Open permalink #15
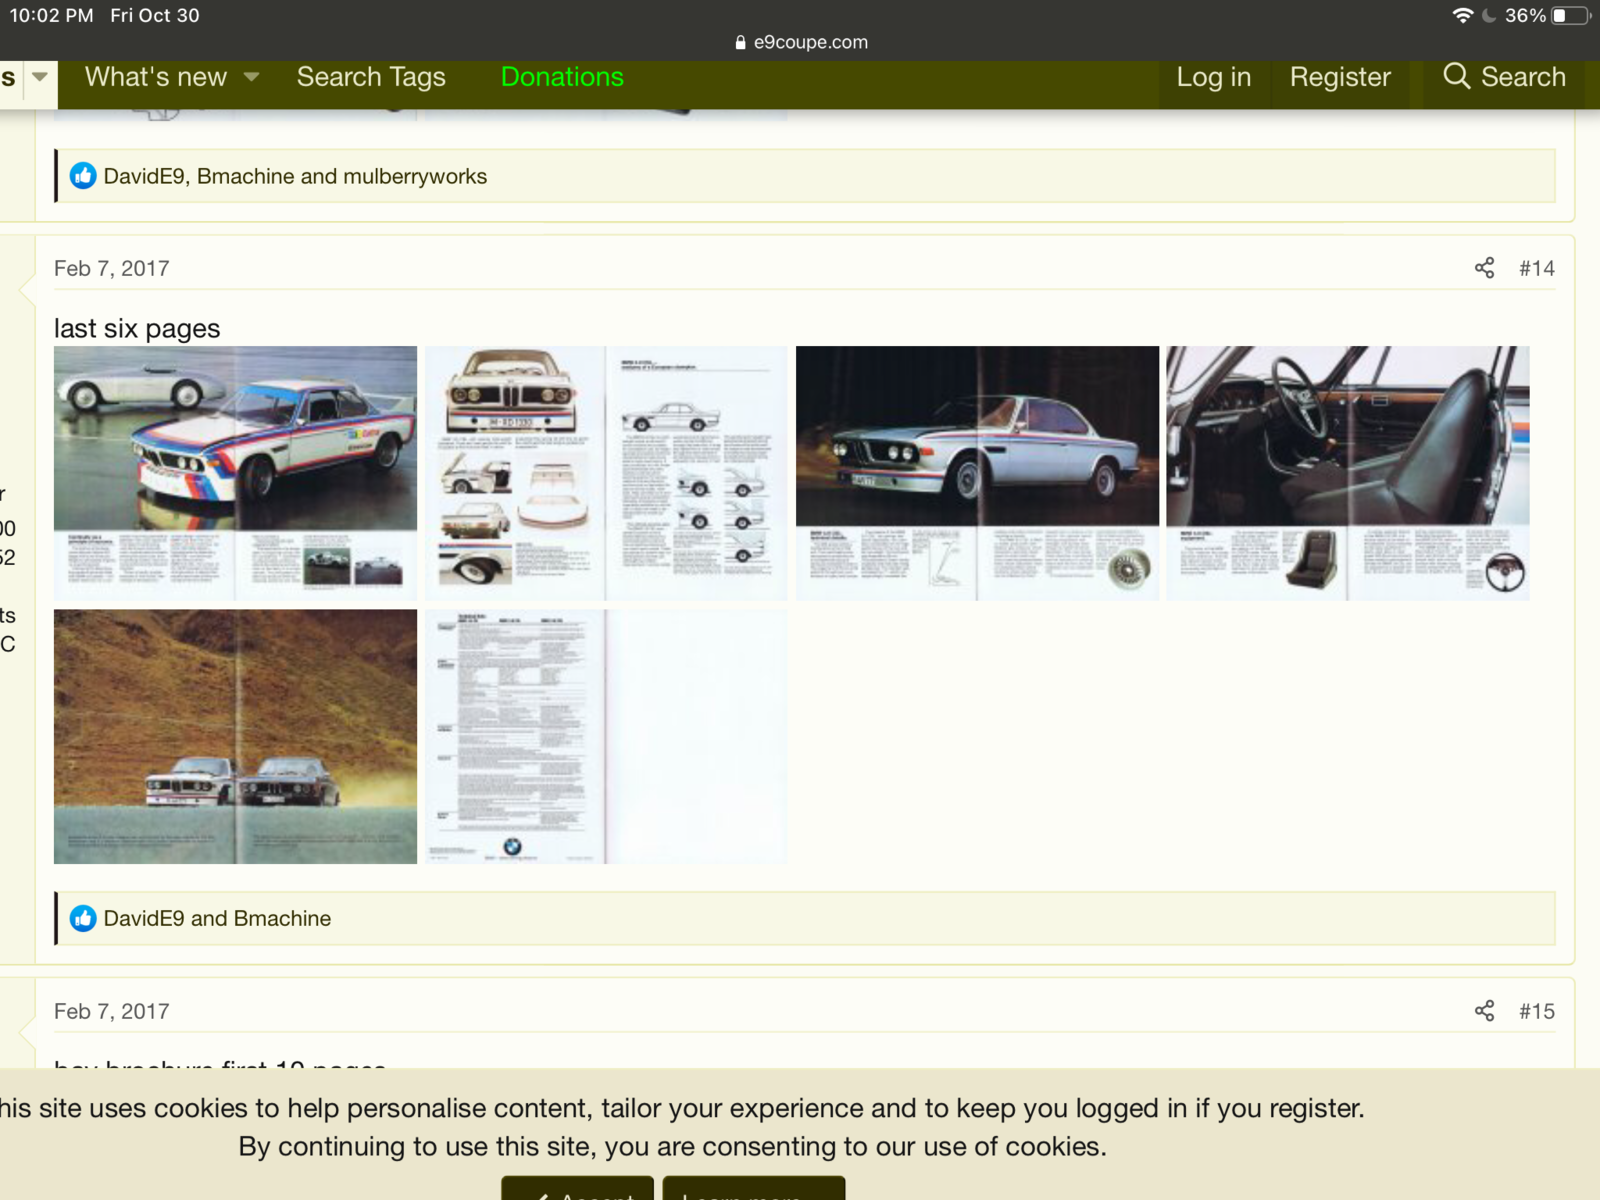Image resolution: width=1600 pixels, height=1200 pixels. point(1537,1011)
